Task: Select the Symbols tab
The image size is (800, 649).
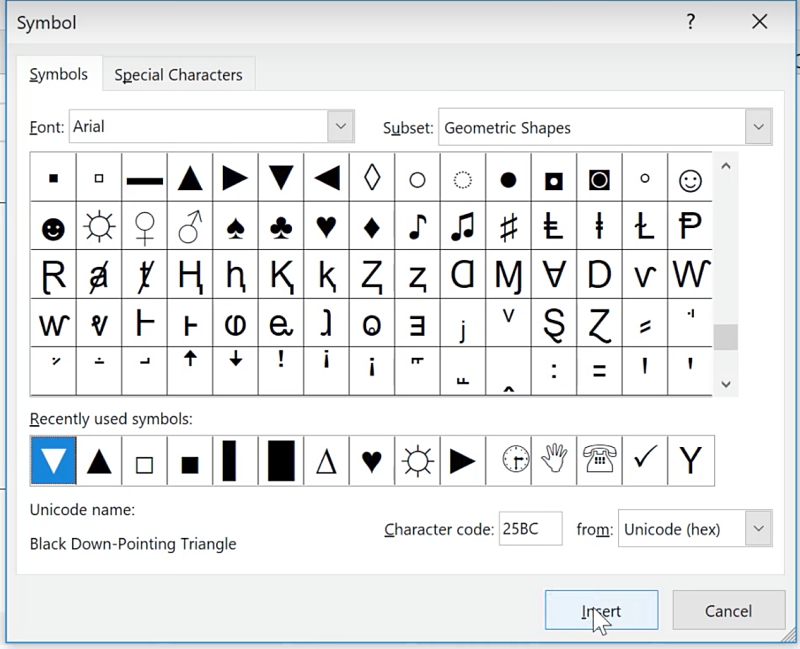Action: pyautogui.click(x=59, y=75)
